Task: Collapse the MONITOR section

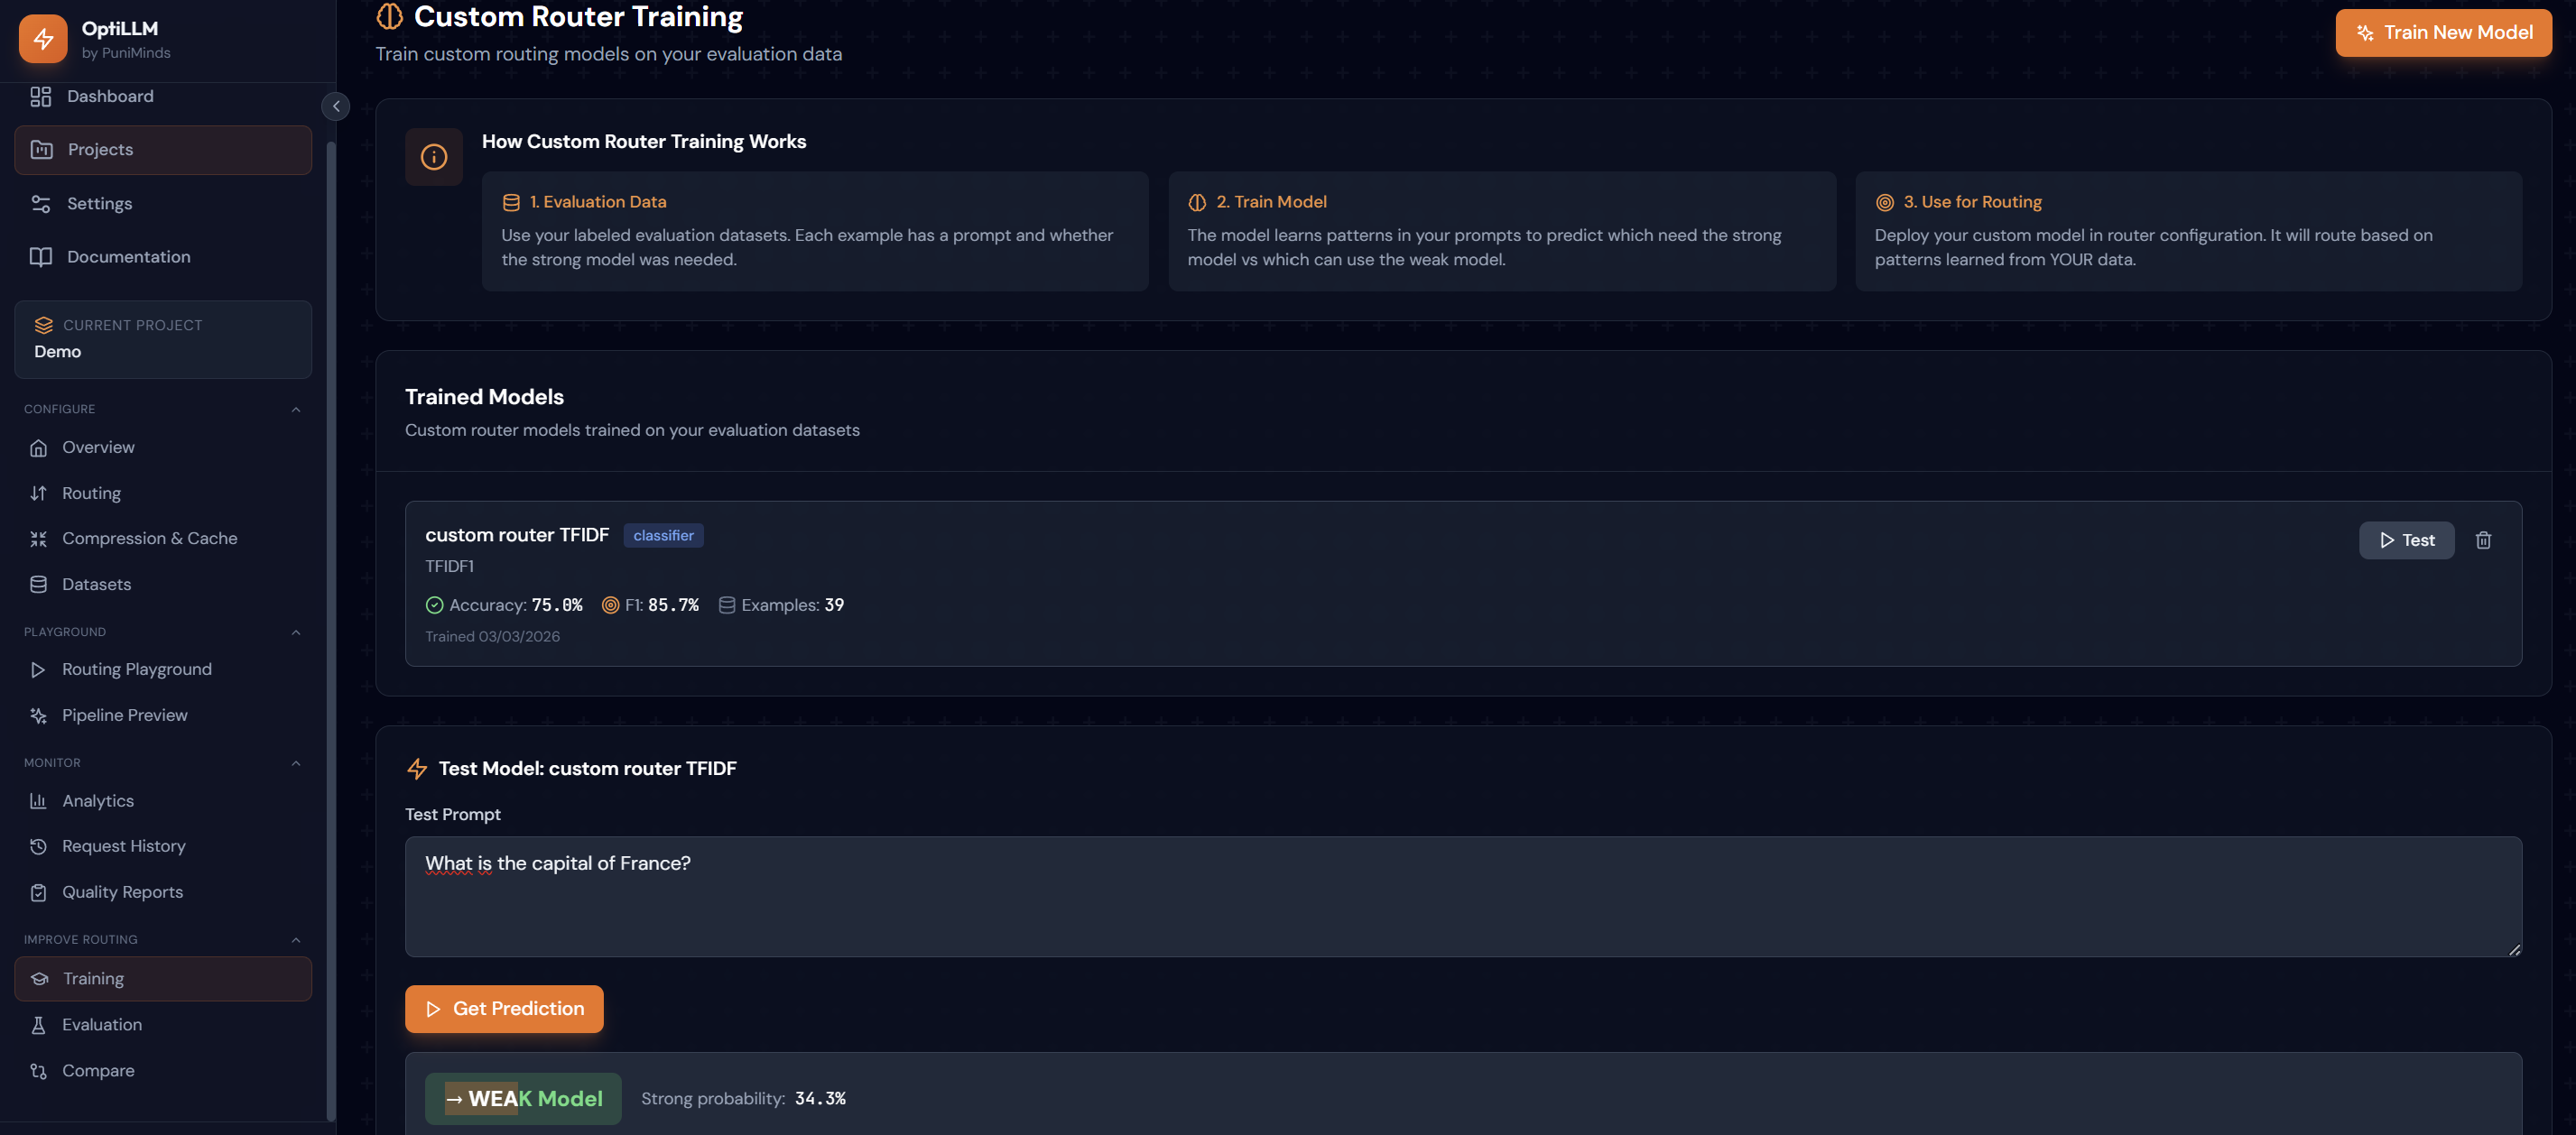Action: tap(296, 764)
